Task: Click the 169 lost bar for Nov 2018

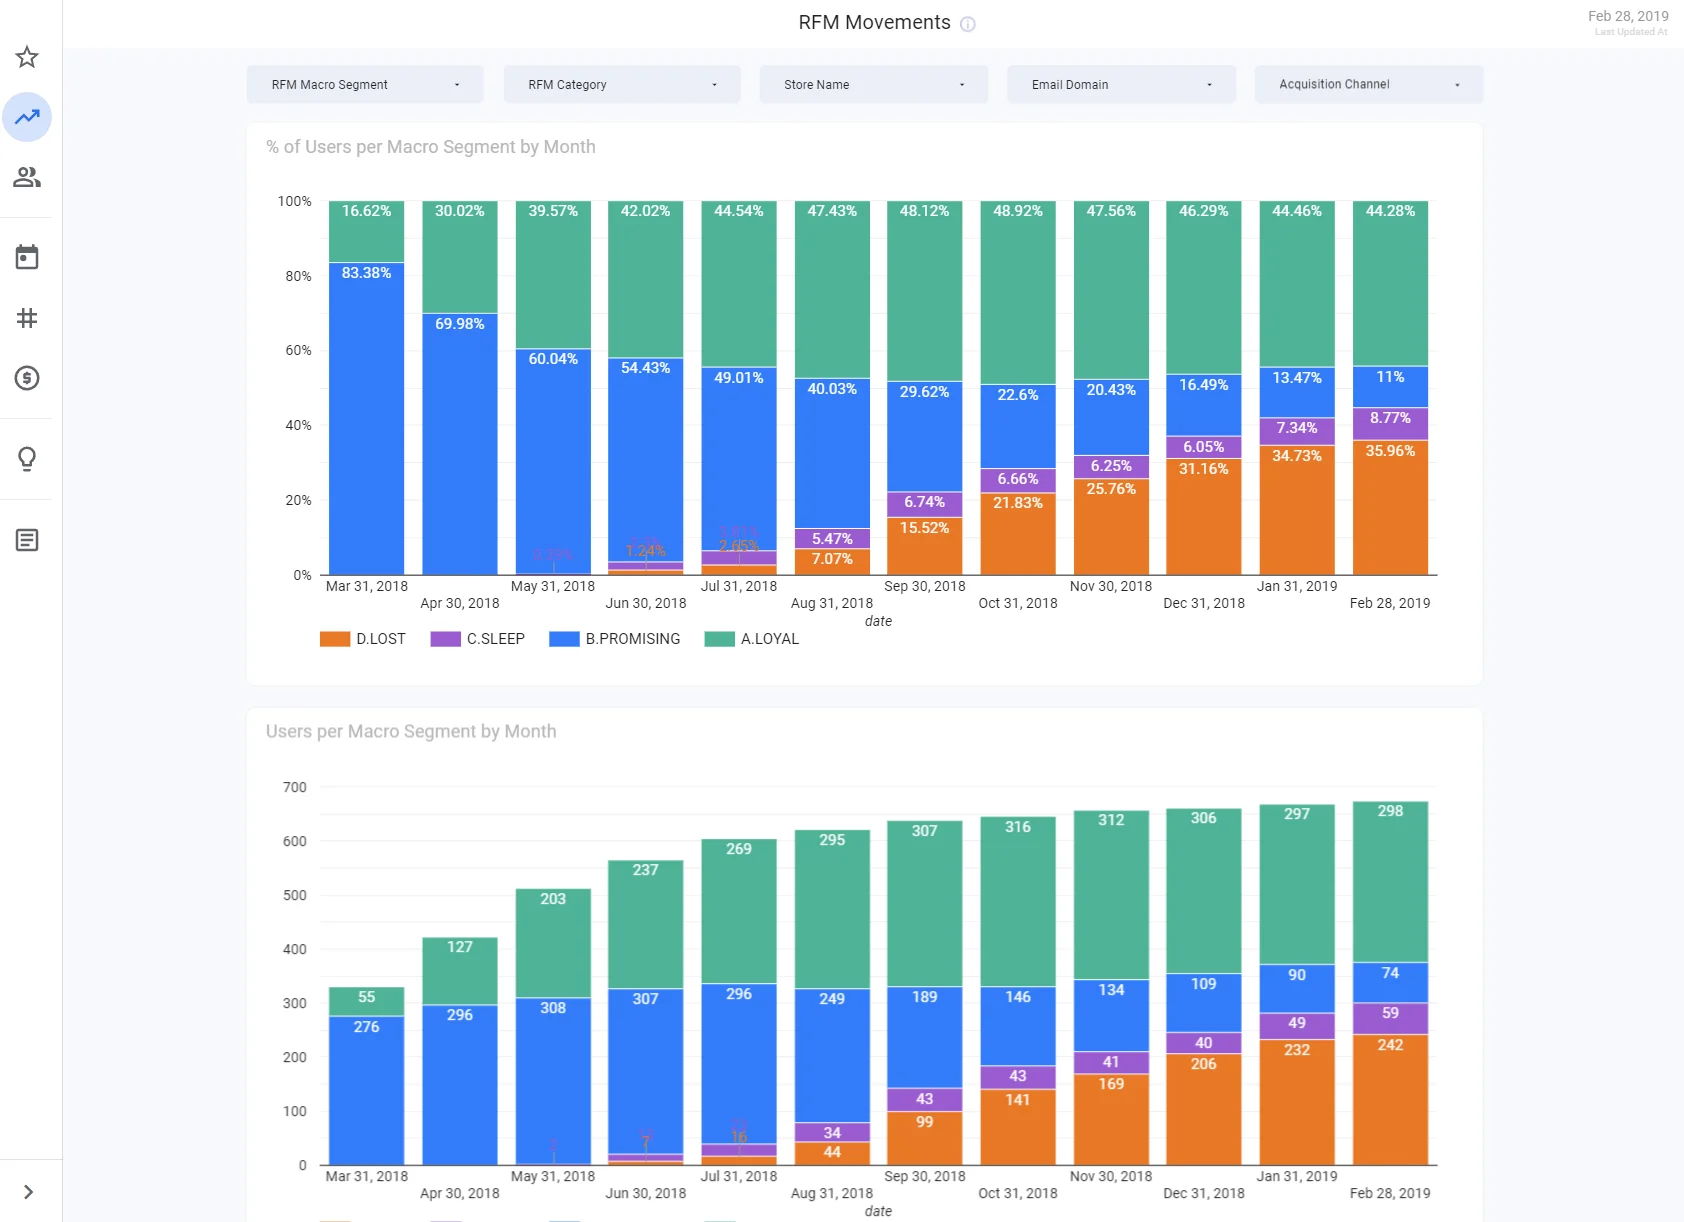Action: [x=1111, y=1119]
